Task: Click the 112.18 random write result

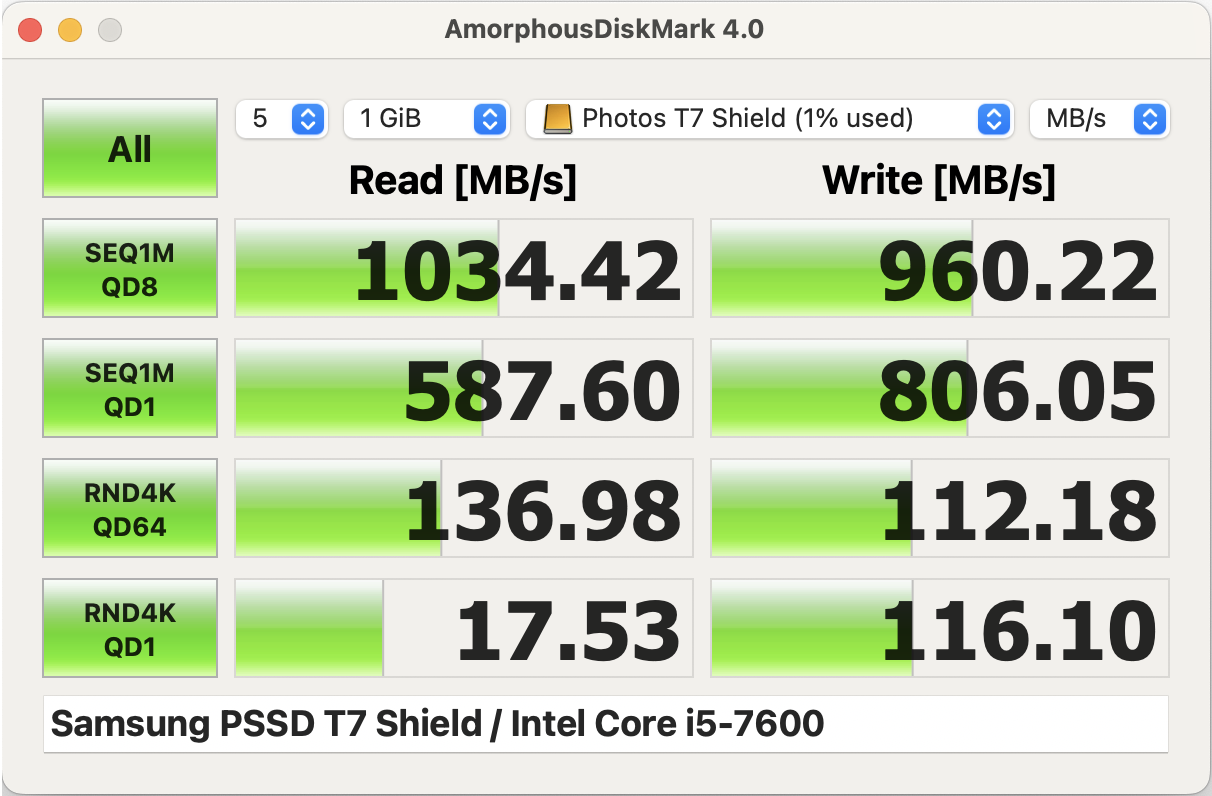Action: 939,508
